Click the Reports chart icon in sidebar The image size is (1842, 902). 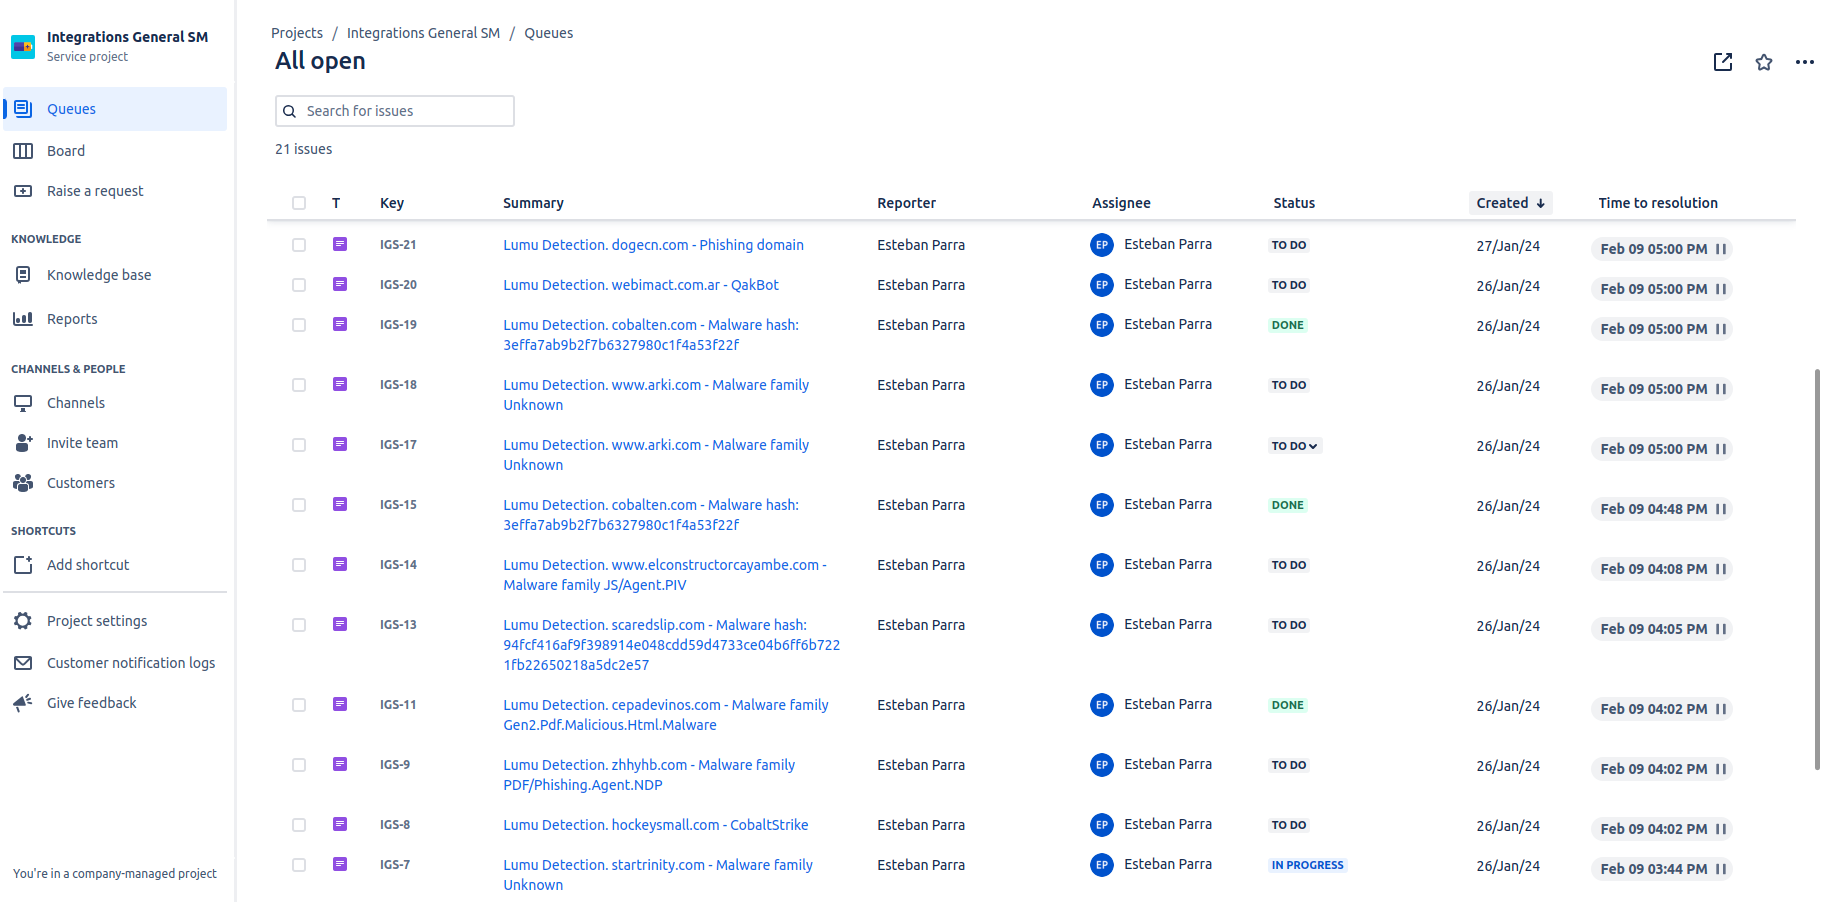23,319
